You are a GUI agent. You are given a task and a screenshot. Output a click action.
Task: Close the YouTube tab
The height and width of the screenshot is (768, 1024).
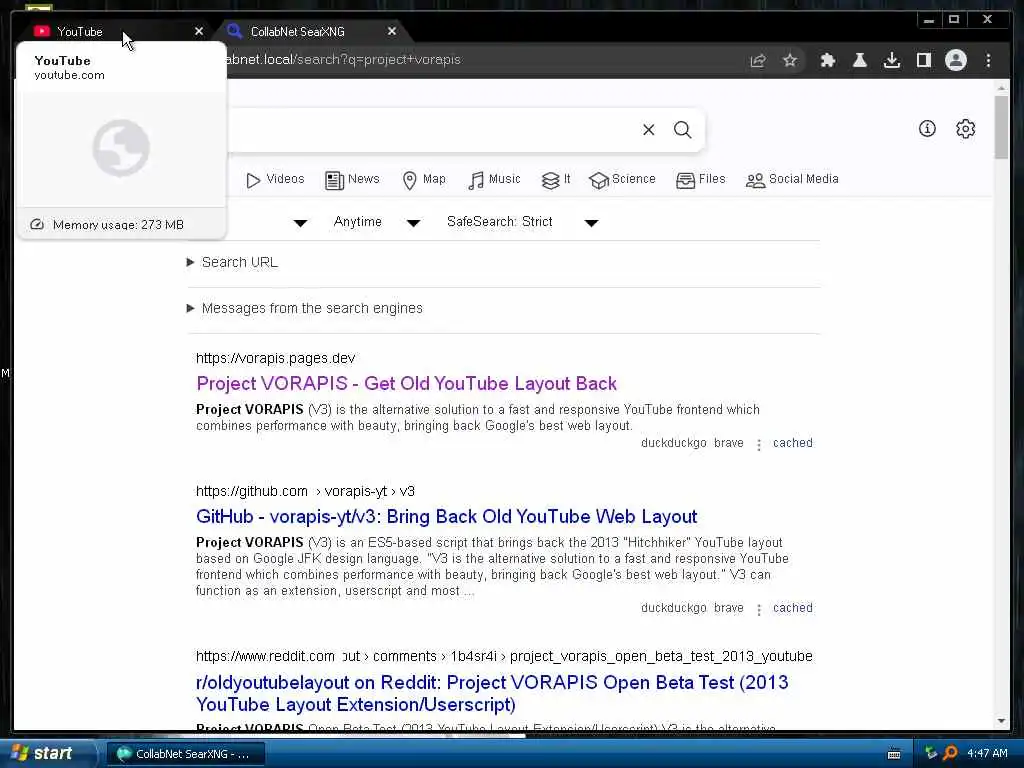(x=199, y=31)
